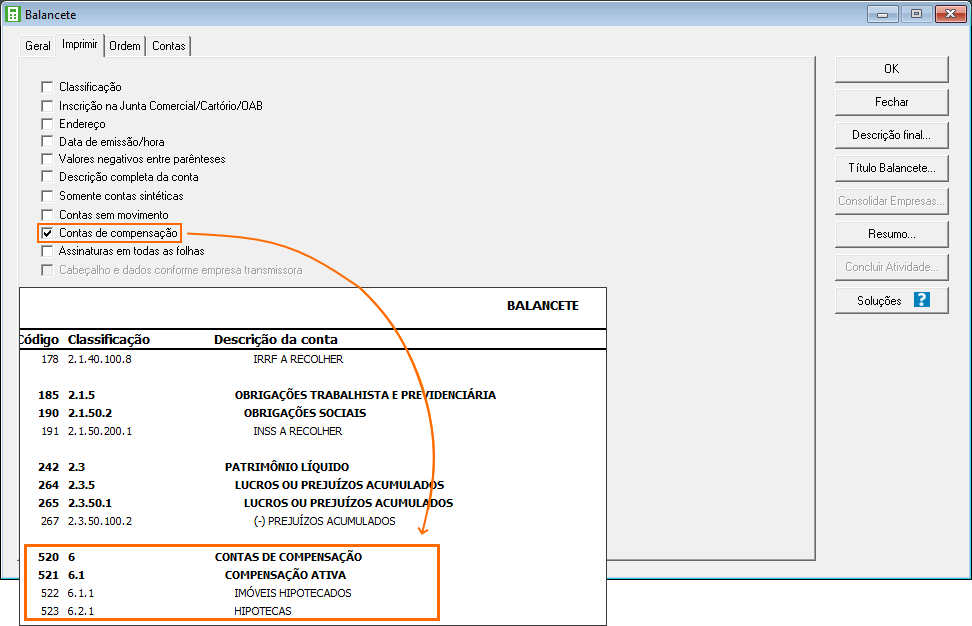
Task: Click classification code 2.1.40.100.8
Action: [100, 359]
